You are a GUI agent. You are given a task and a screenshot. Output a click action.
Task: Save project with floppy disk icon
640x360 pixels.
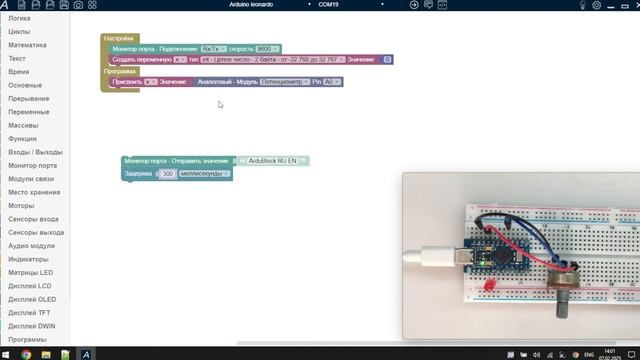point(64,5)
